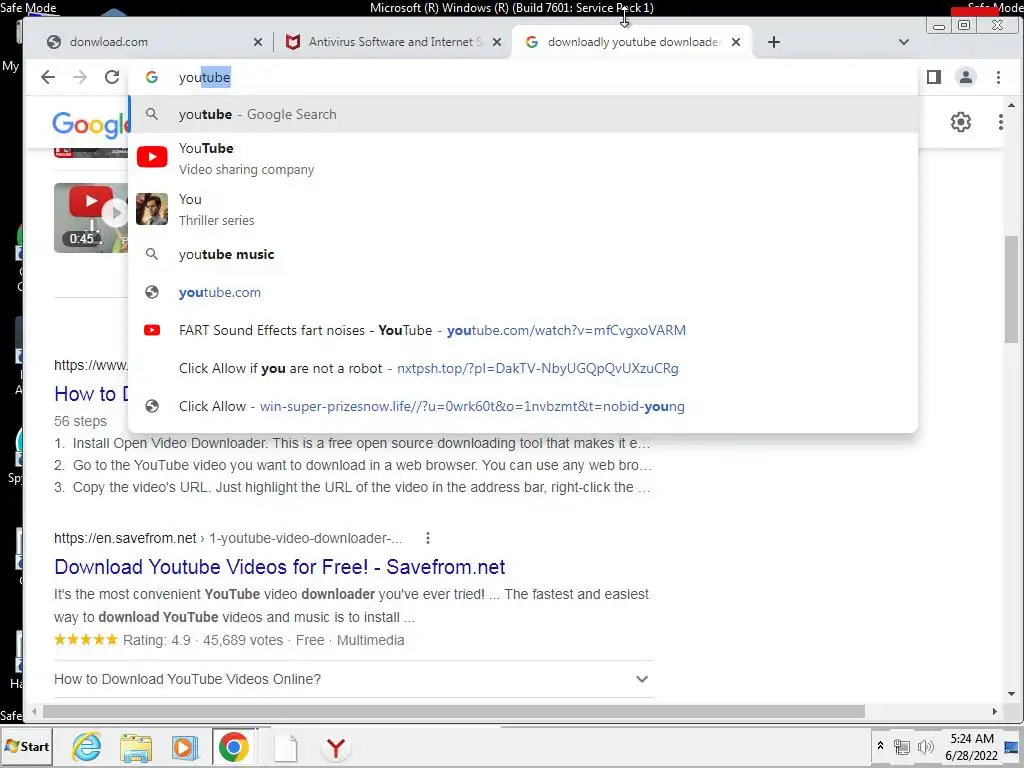Image resolution: width=1024 pixels, height=768 pixels.
Task: Select the downloadly youtube downloader tab
Action: [632, 42]
